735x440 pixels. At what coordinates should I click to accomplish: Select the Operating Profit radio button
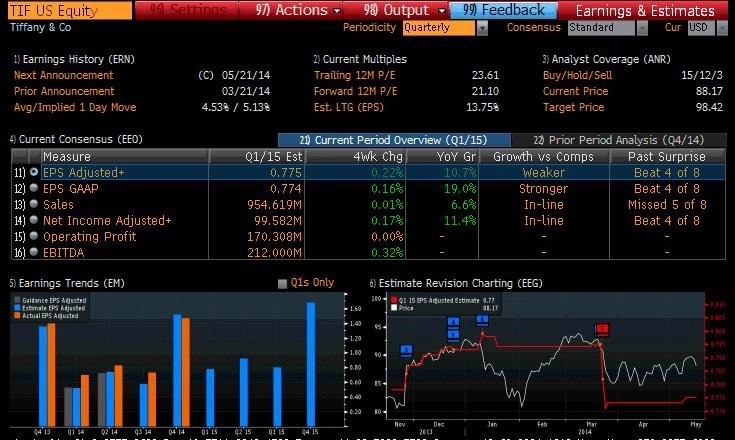(x=34, y=236)
